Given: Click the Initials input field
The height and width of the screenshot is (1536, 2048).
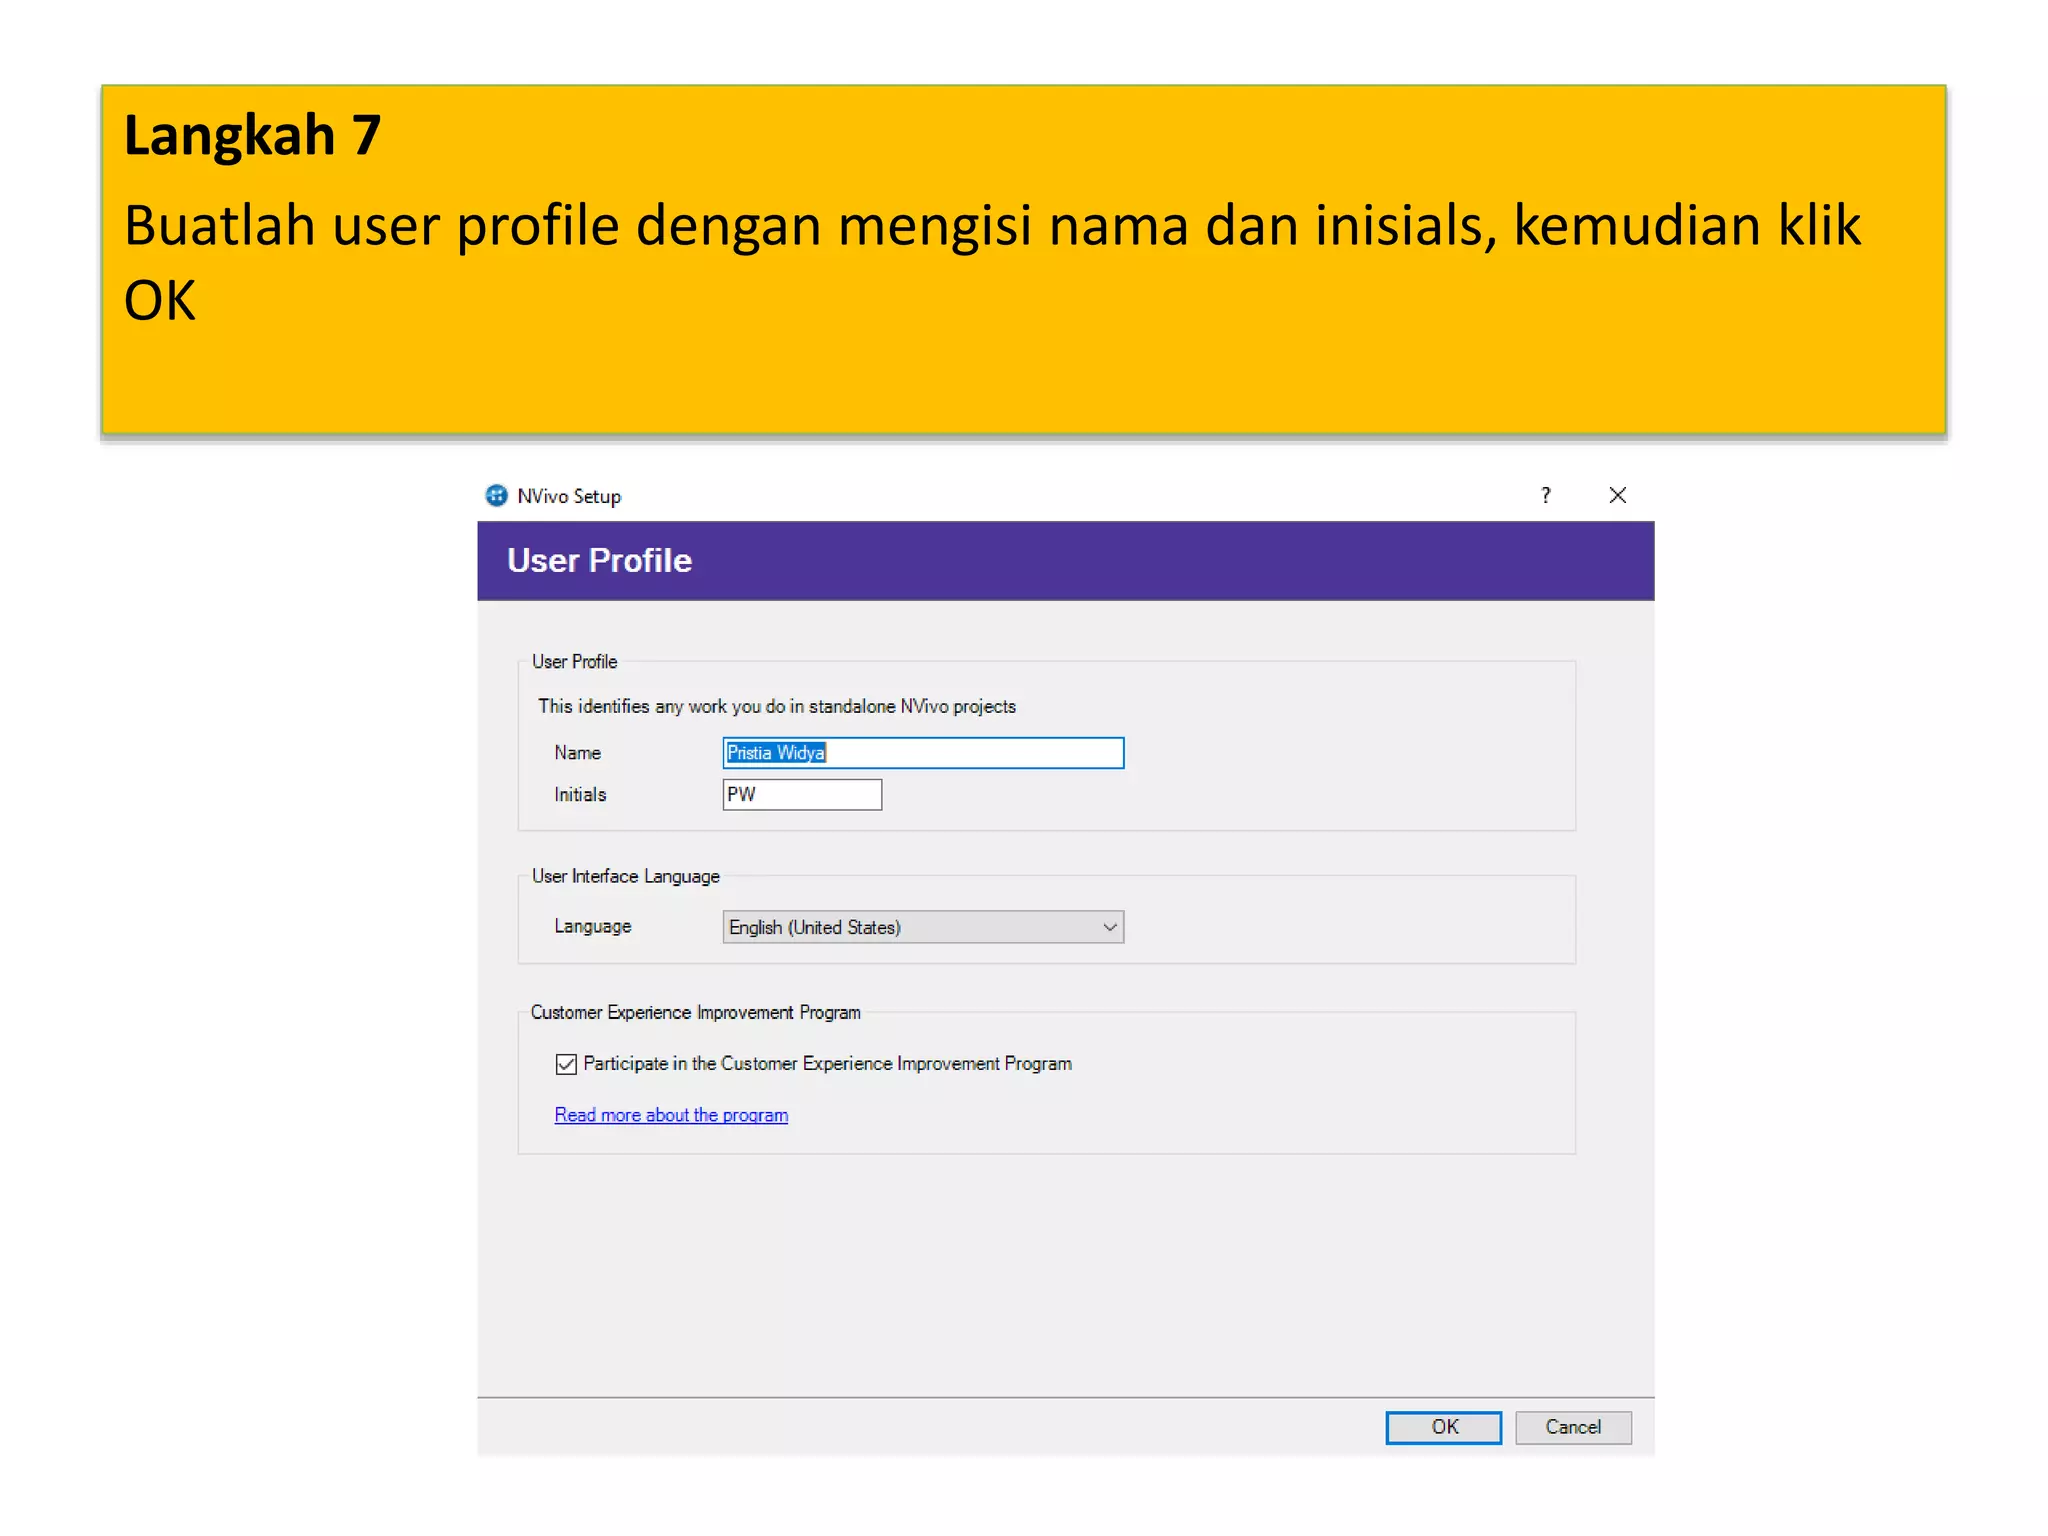Looking at the screenshot, I should (802, 795).
